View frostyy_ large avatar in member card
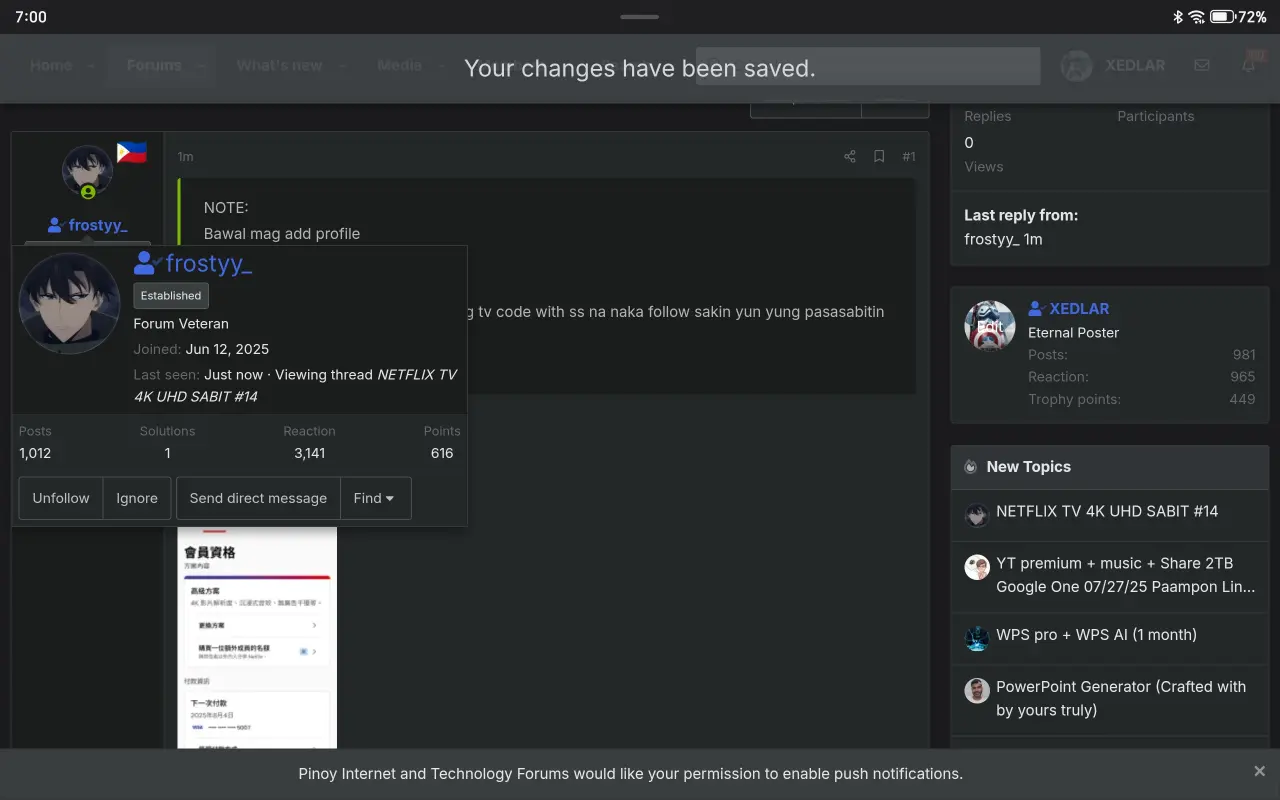Image resolution: width=1280 pixels, height=800 pixels. (x=70, y=303)
